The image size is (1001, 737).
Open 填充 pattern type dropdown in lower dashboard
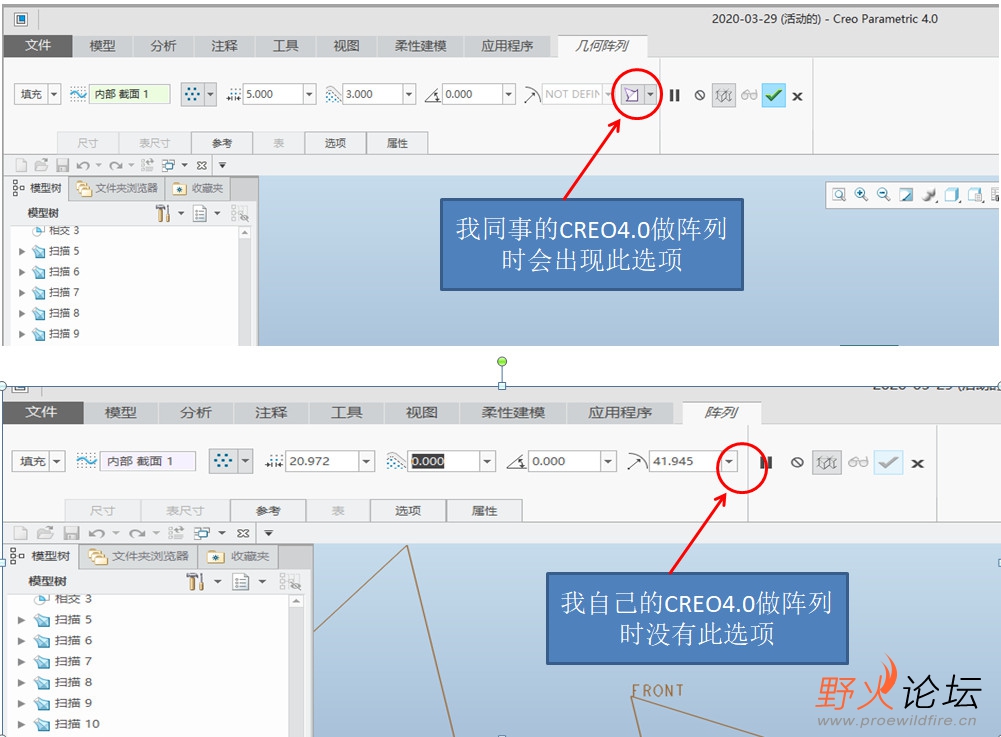[57, 461]
